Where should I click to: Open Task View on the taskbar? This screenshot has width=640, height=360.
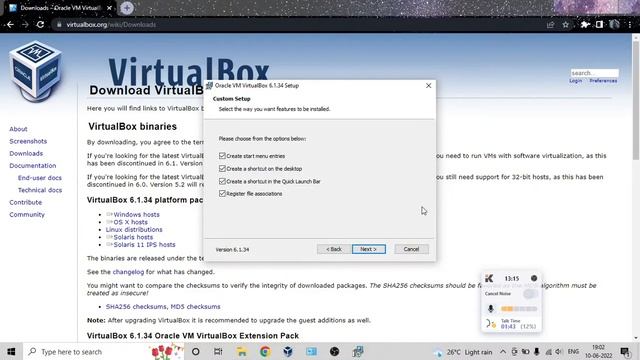pyautogui.click(x=218, y=351)
